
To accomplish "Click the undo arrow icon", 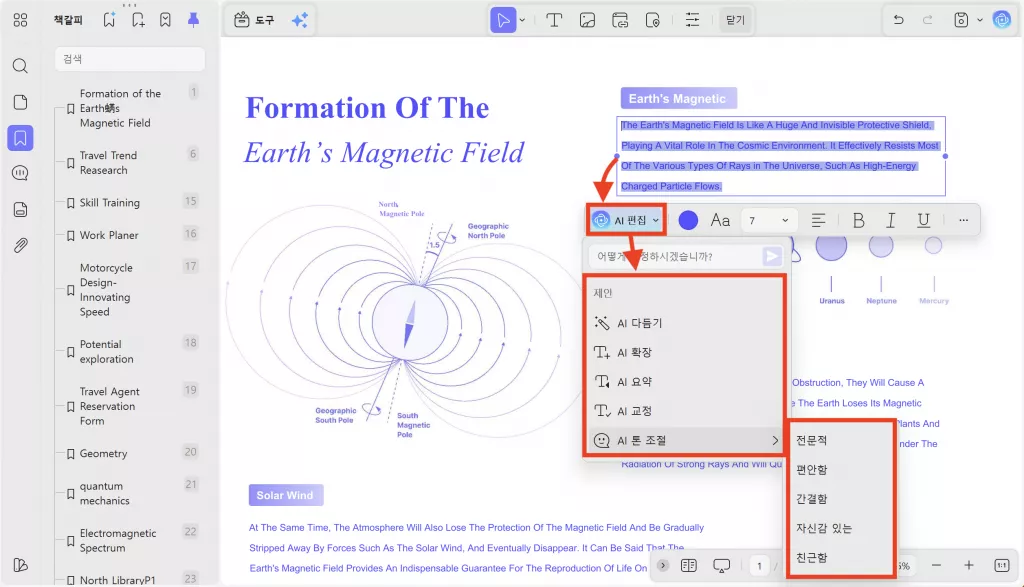I will 898,19.
